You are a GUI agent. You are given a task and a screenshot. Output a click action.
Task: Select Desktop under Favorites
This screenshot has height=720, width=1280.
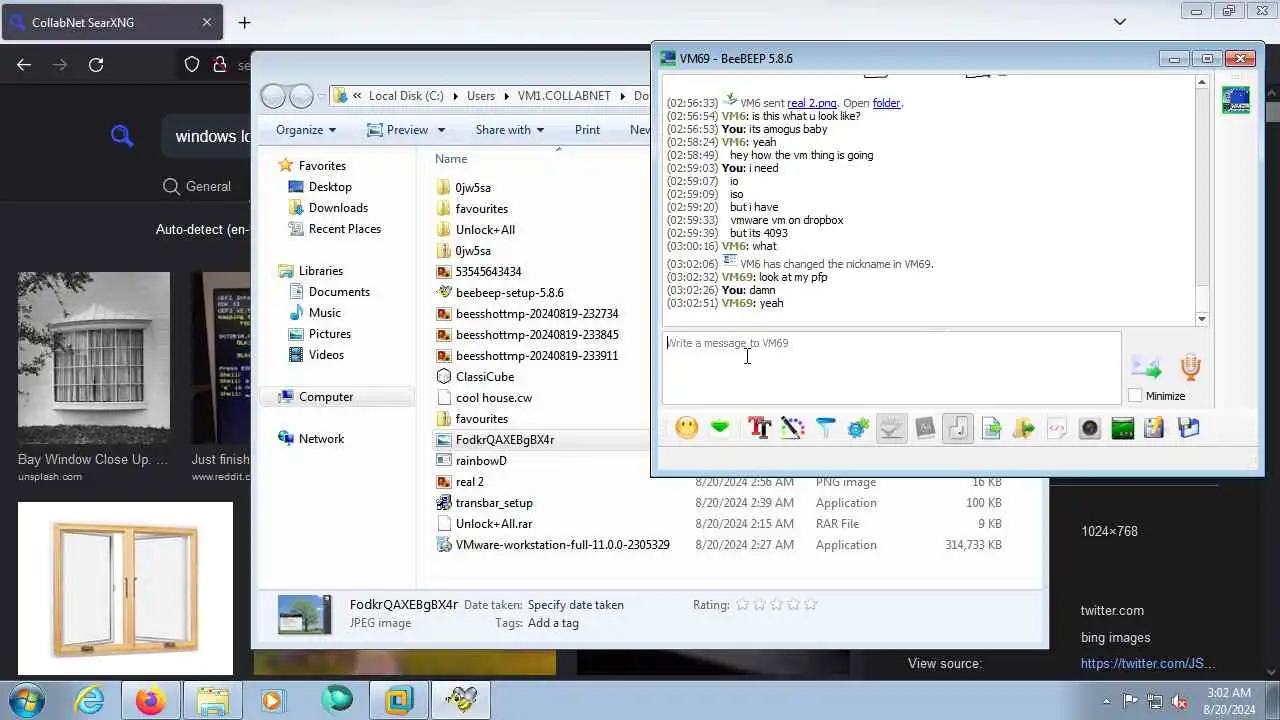pos(330,187)
